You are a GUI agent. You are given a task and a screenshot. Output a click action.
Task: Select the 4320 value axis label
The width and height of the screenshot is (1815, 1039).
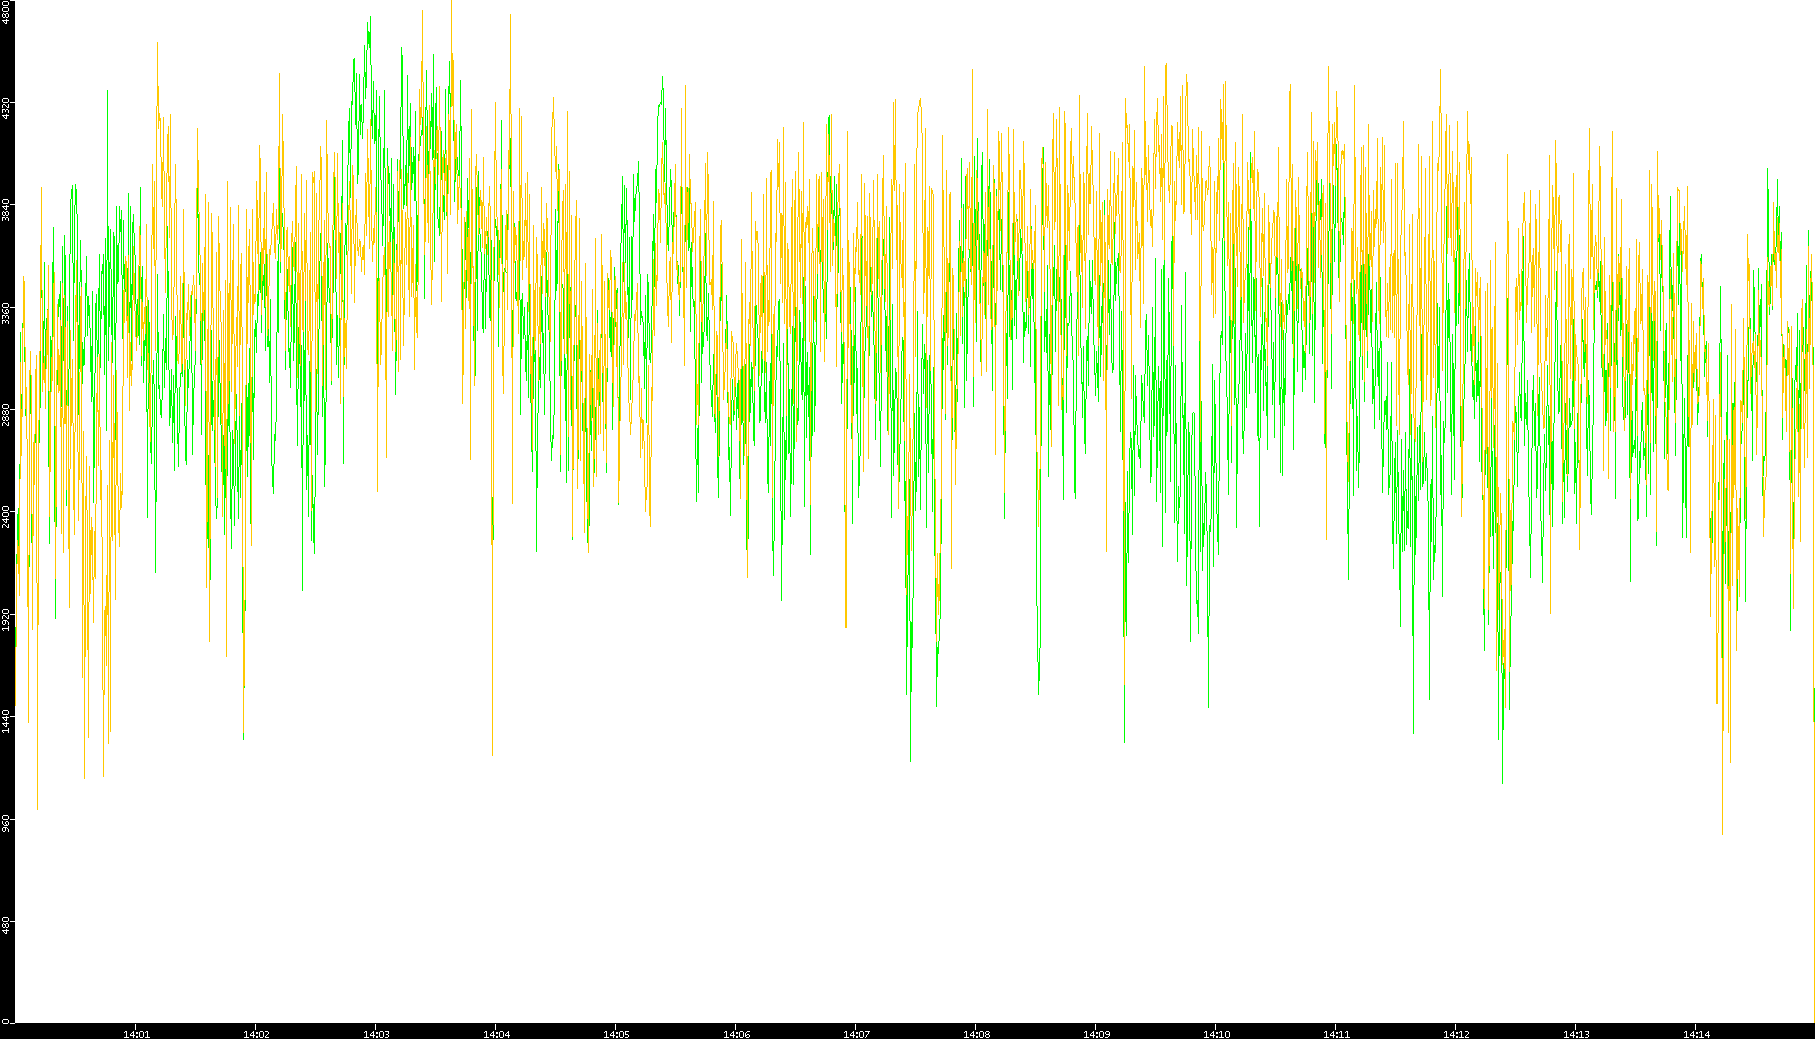[x=6, y=108]
